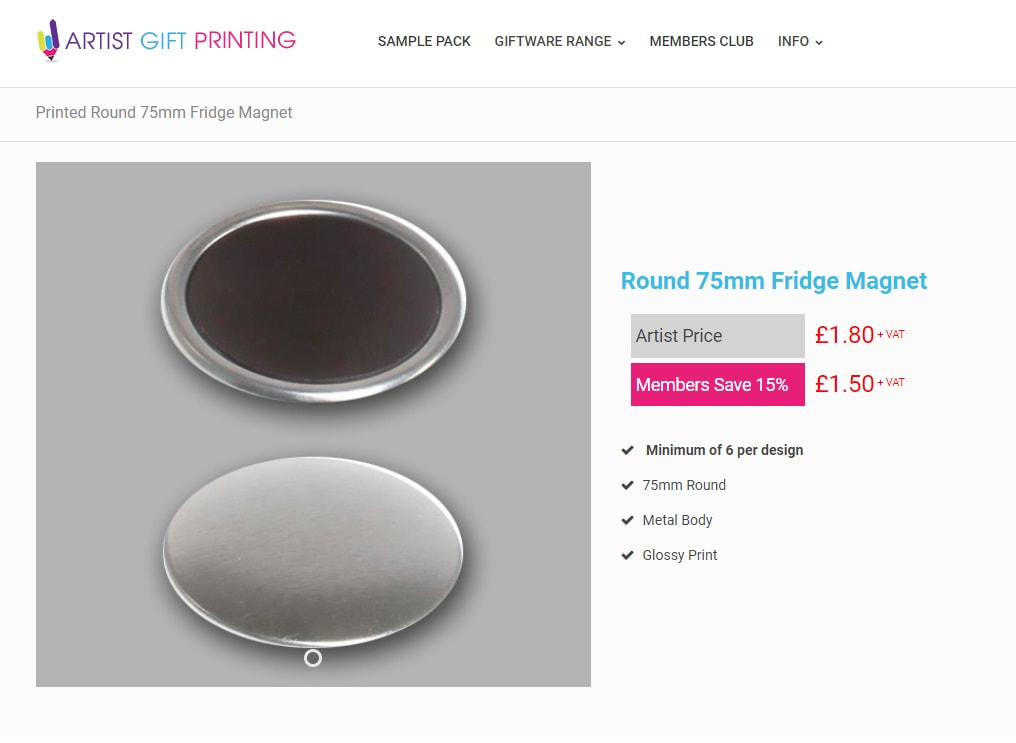This screenshot has width=1016, height=743.
Task: Go home via Artist Gift Printing logo text
Action: (181, 41)
